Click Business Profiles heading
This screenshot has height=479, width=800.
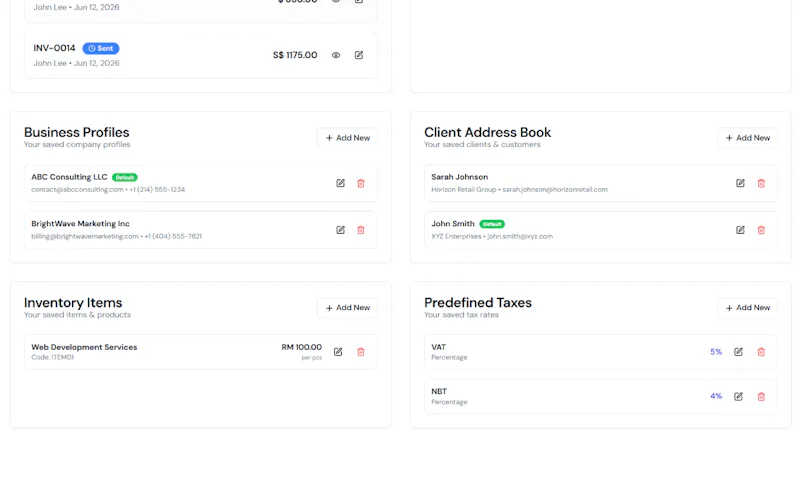tap(77, 133)
